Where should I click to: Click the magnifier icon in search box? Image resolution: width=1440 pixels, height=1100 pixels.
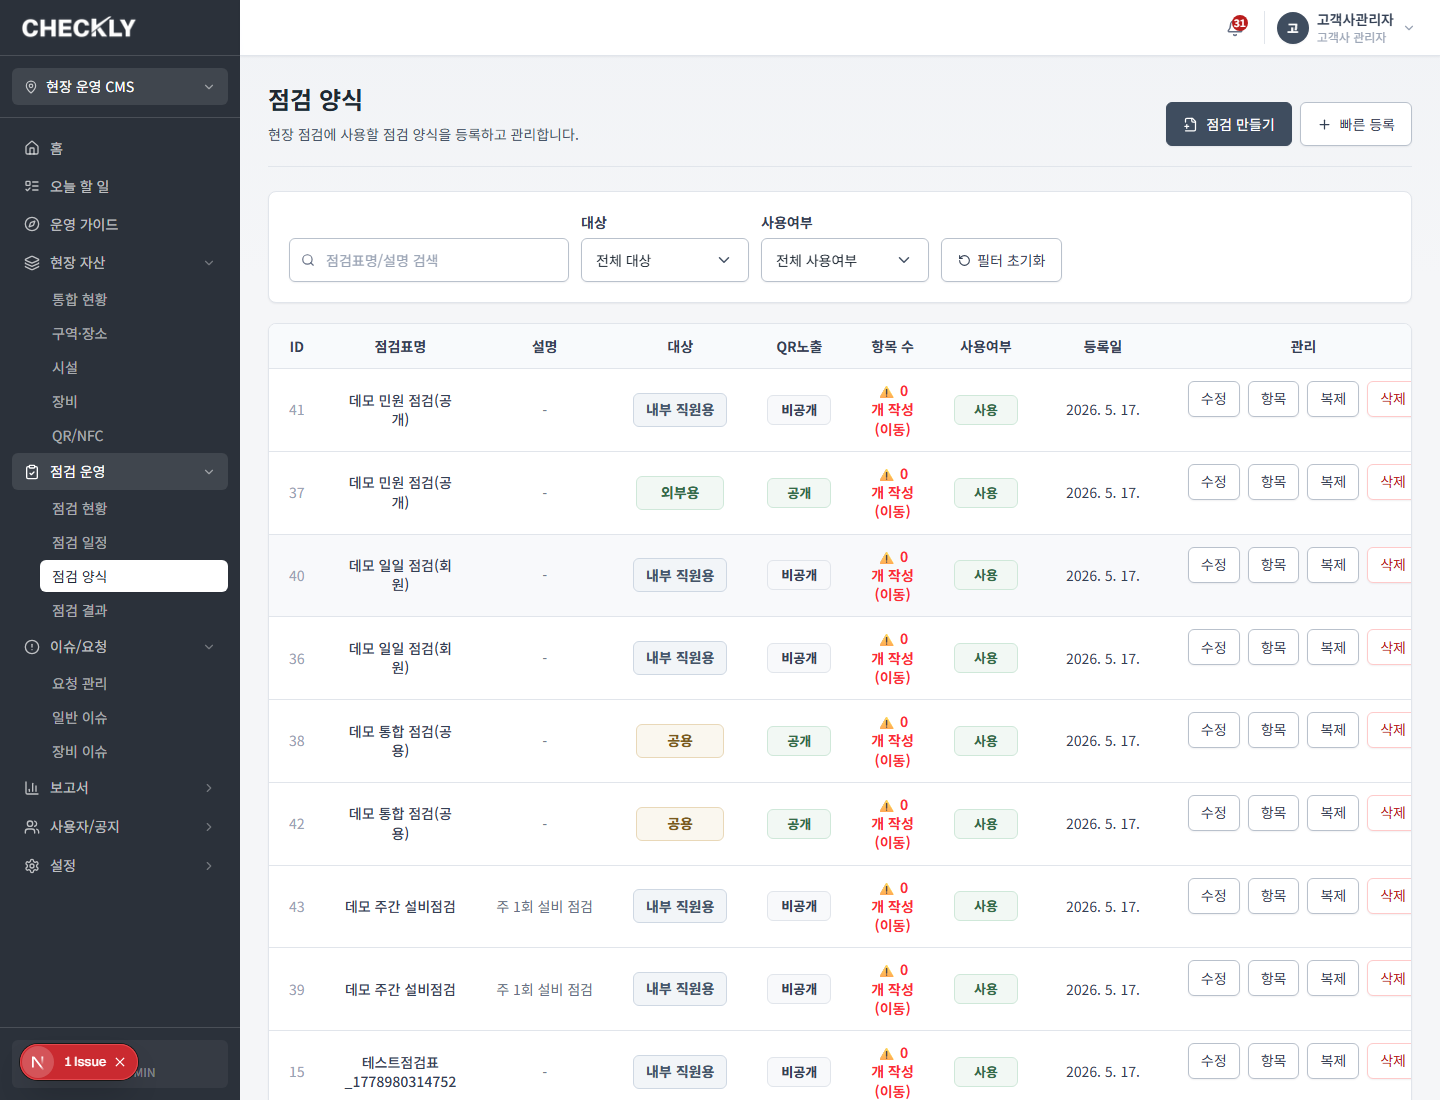(308, 260)
